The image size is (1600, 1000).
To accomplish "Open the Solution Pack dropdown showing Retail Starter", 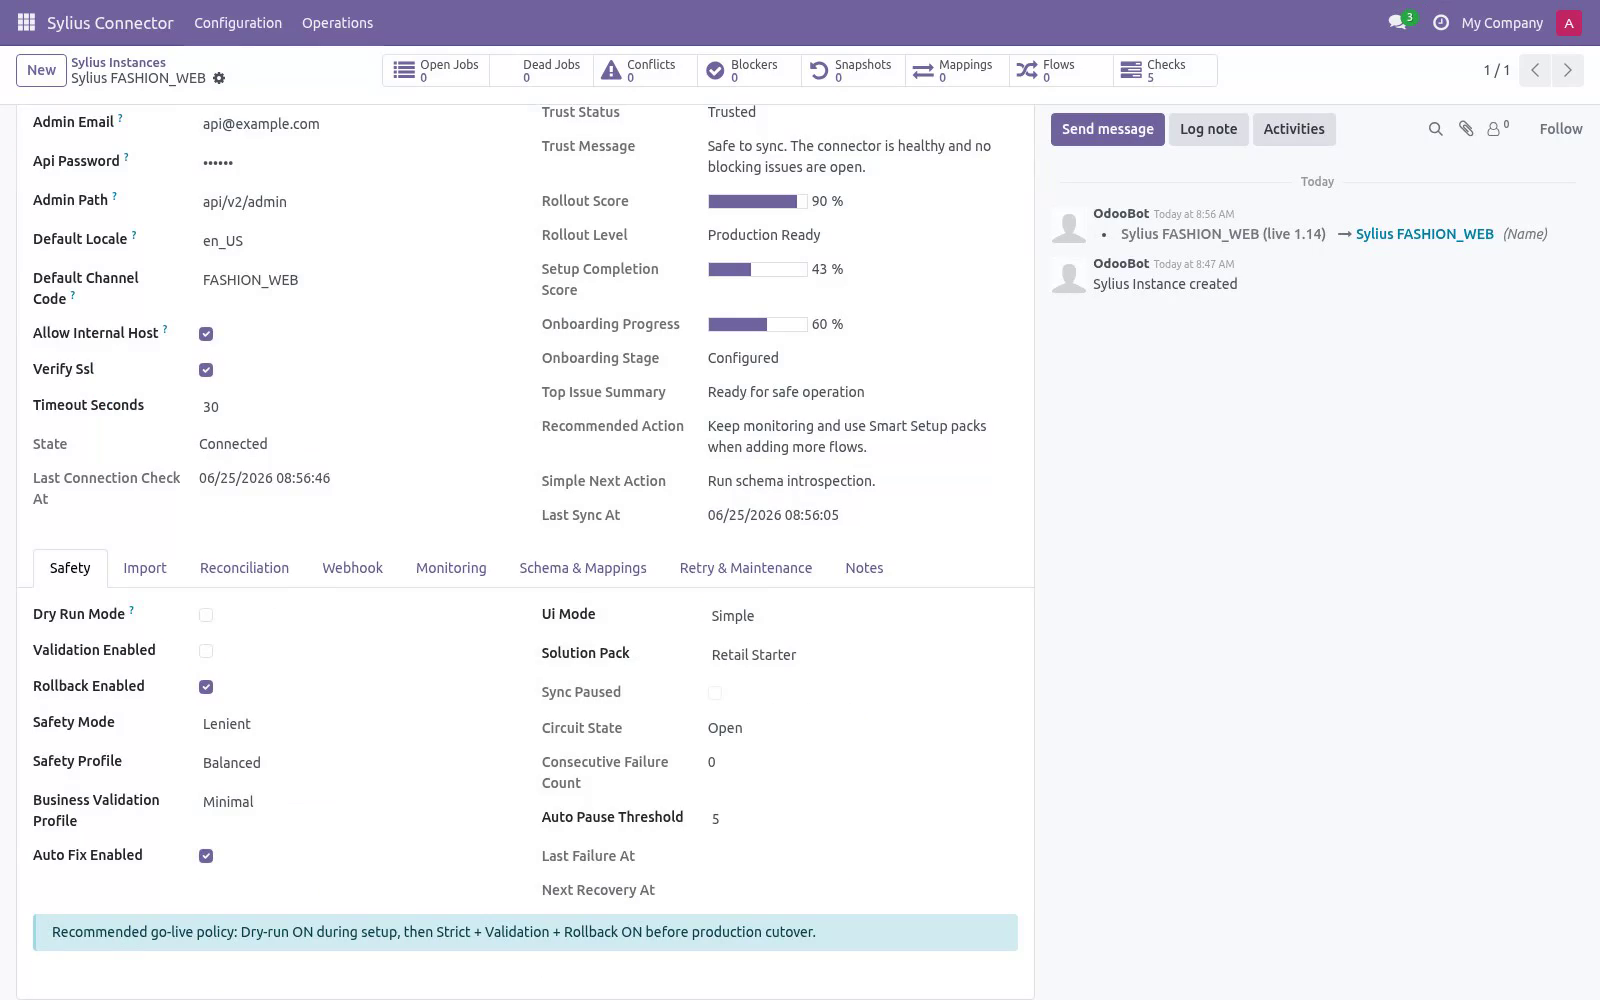I will 863,655.
